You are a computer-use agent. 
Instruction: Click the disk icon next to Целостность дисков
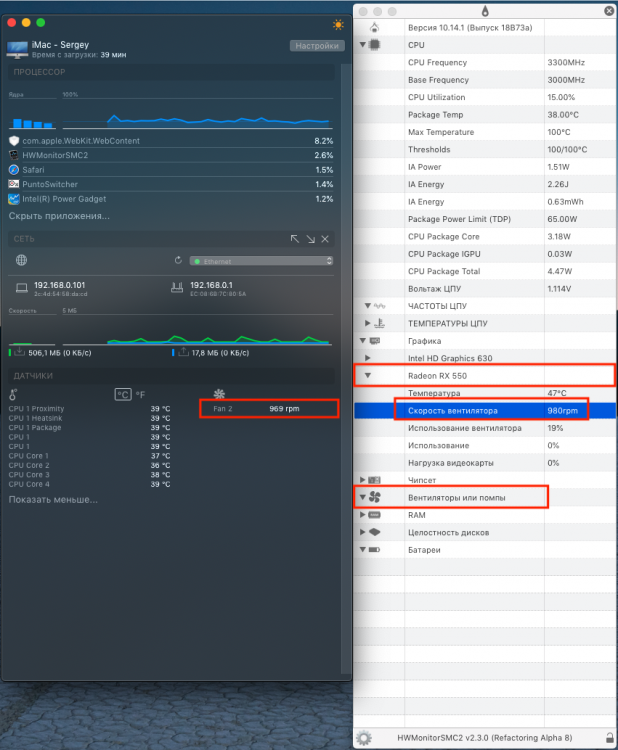pos(375,532)
